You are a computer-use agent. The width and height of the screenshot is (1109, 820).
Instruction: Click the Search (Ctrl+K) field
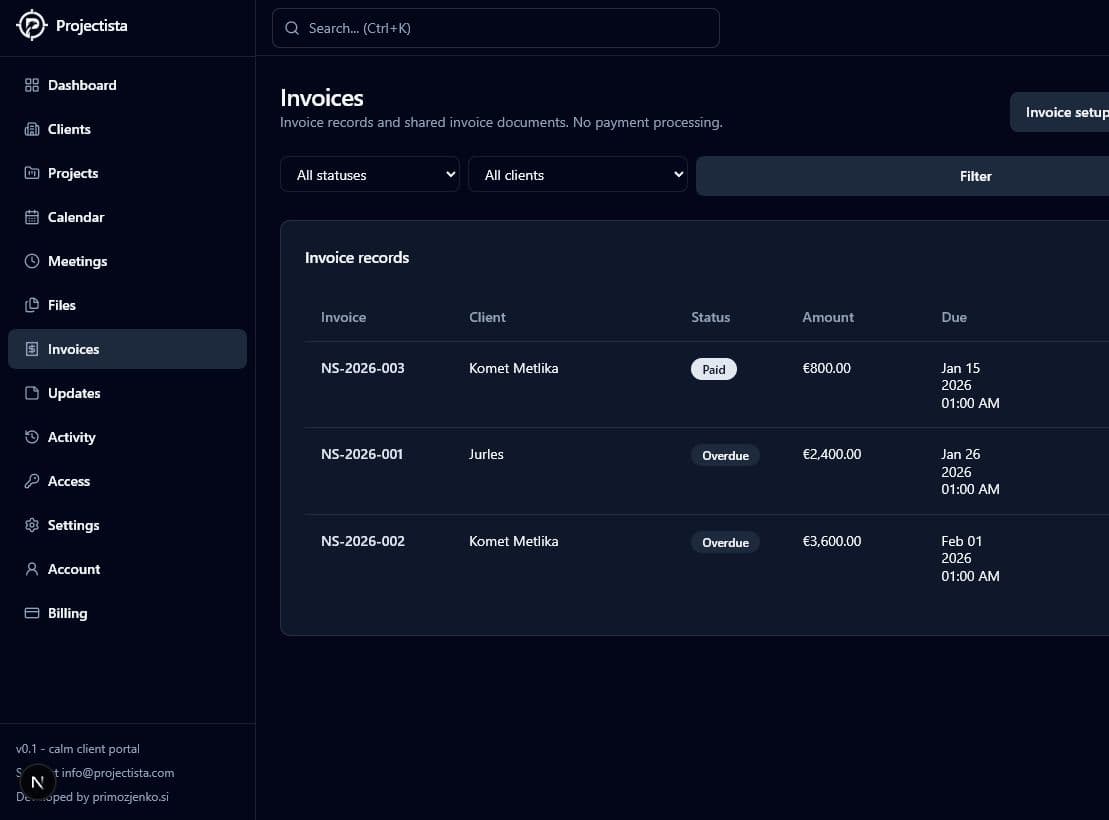pyautogui.click(x=496, y=28)
